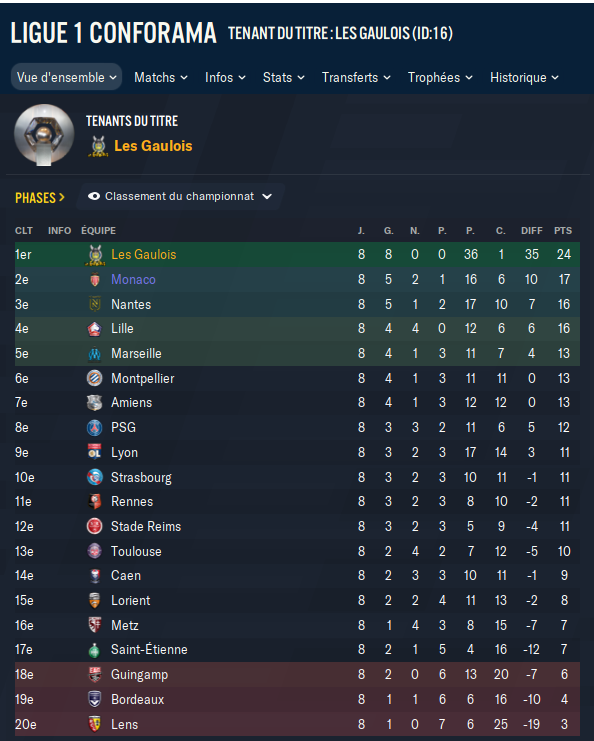
Task: Open the Historique menu
Action: tap(524, 77)
